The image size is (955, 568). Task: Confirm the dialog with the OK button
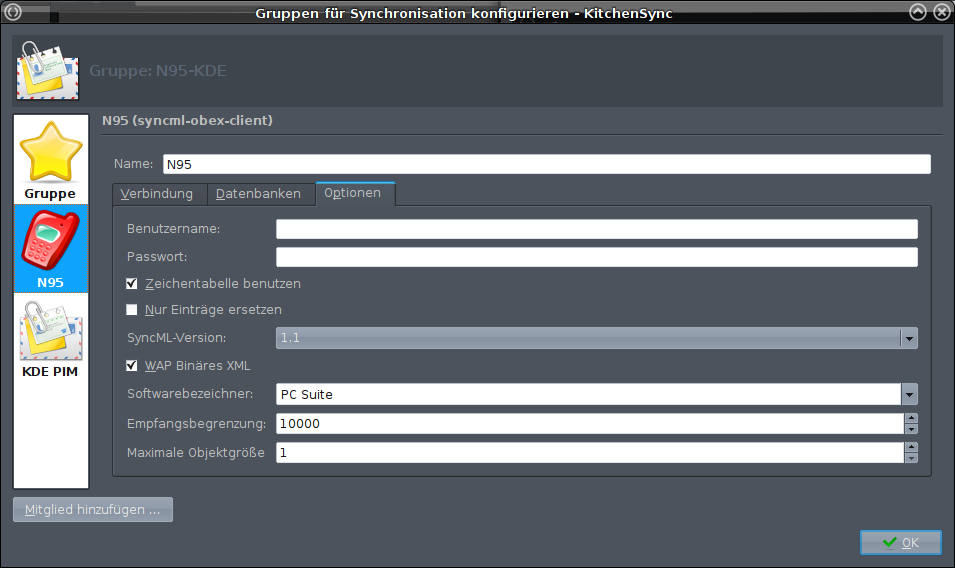tap(900, 542)
